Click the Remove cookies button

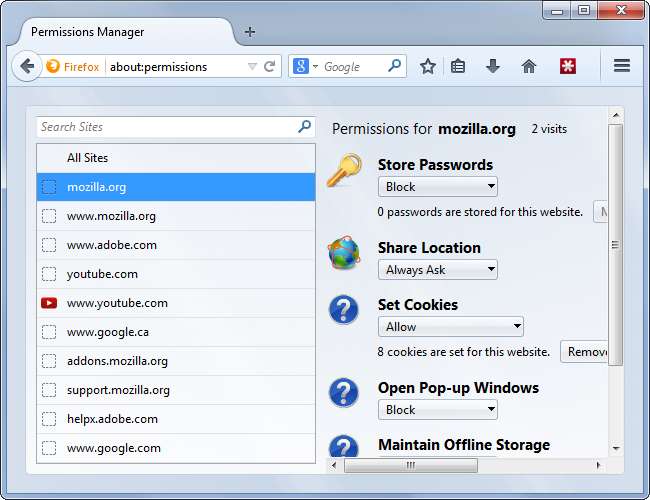[584, 352]
